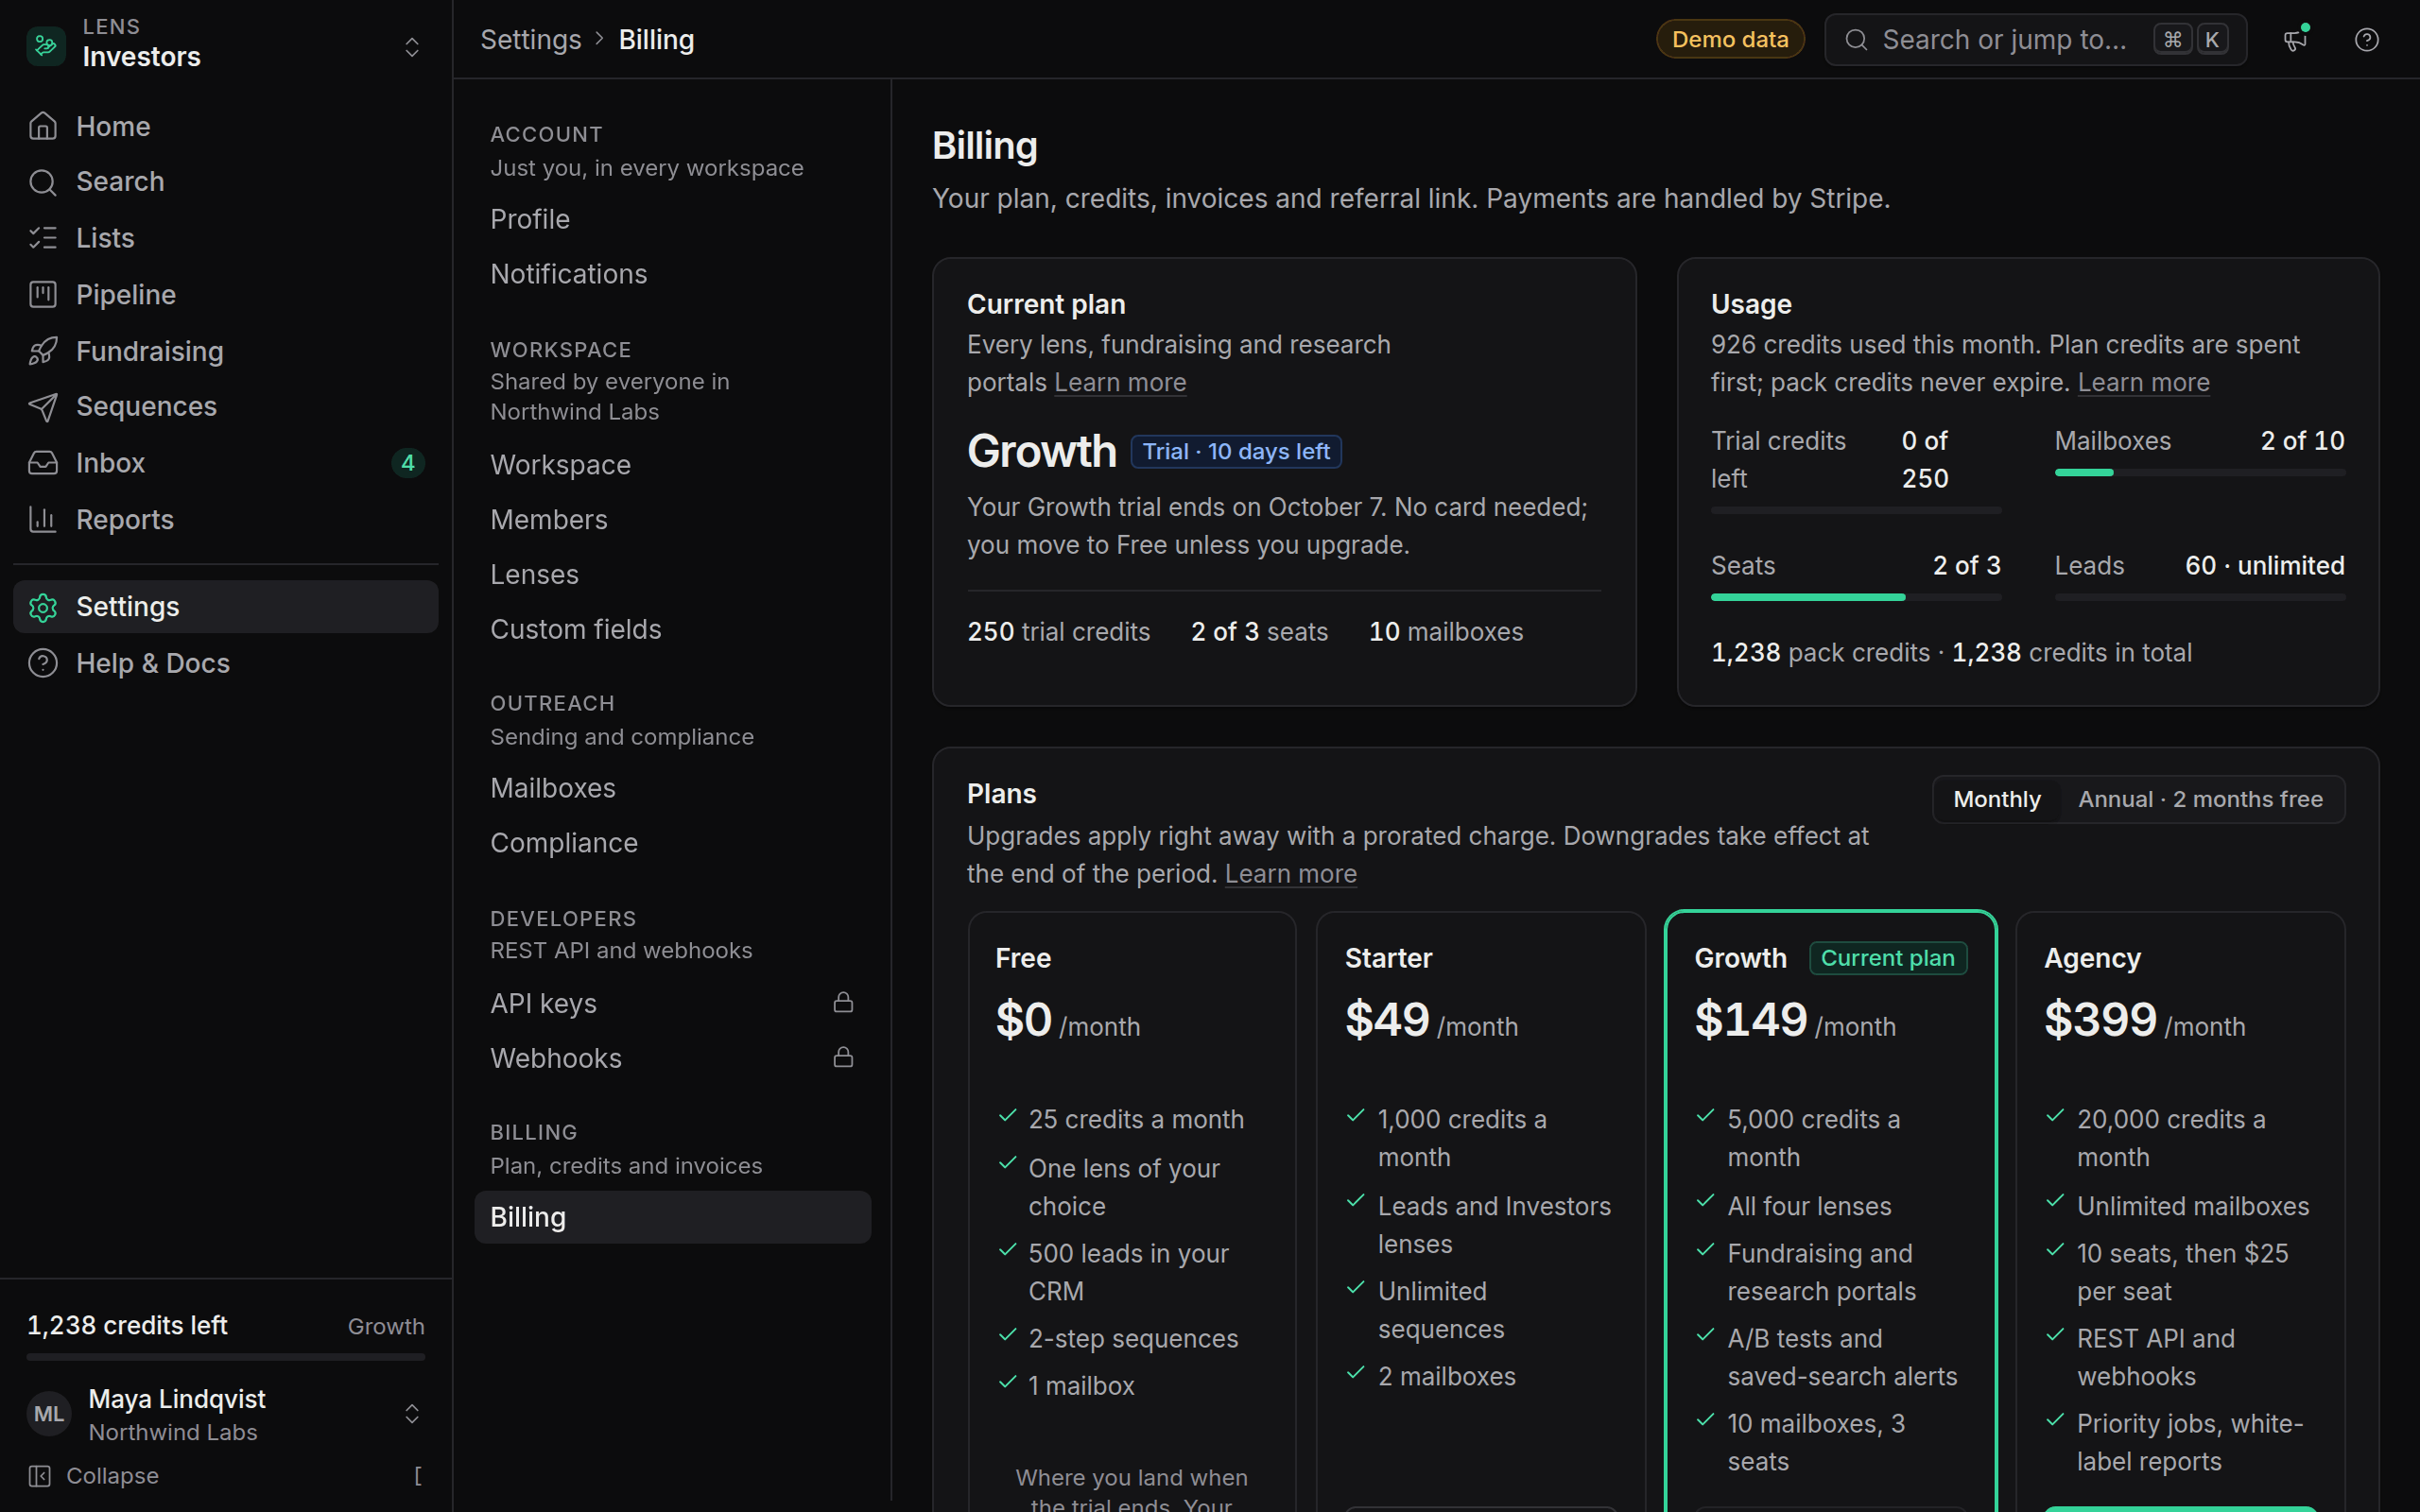Click the 250 trial credits text
Screen dimensions: 2420x1512
[1058, 632]
